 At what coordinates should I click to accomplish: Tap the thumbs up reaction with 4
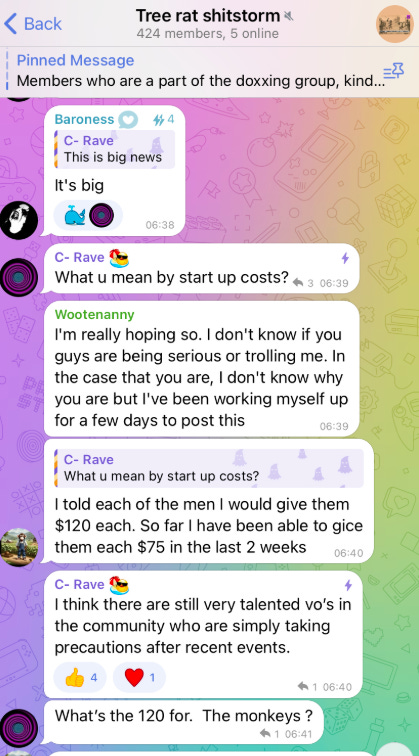(80, 677)
